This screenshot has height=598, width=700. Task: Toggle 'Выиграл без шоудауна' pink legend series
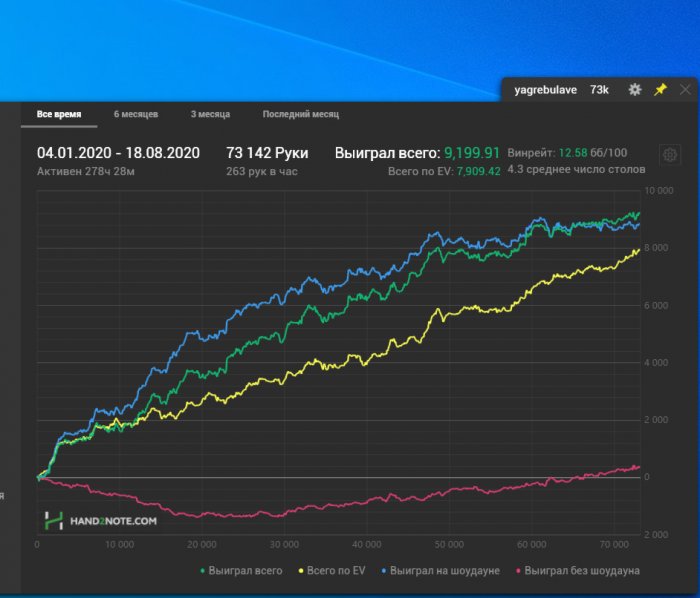(x=578, y=571)
